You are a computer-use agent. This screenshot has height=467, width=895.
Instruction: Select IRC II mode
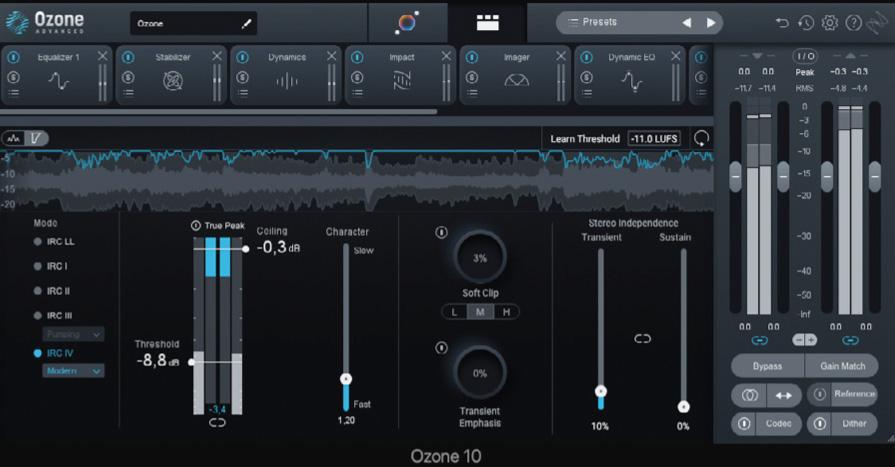pyautogui.click(x=51, y=291)
